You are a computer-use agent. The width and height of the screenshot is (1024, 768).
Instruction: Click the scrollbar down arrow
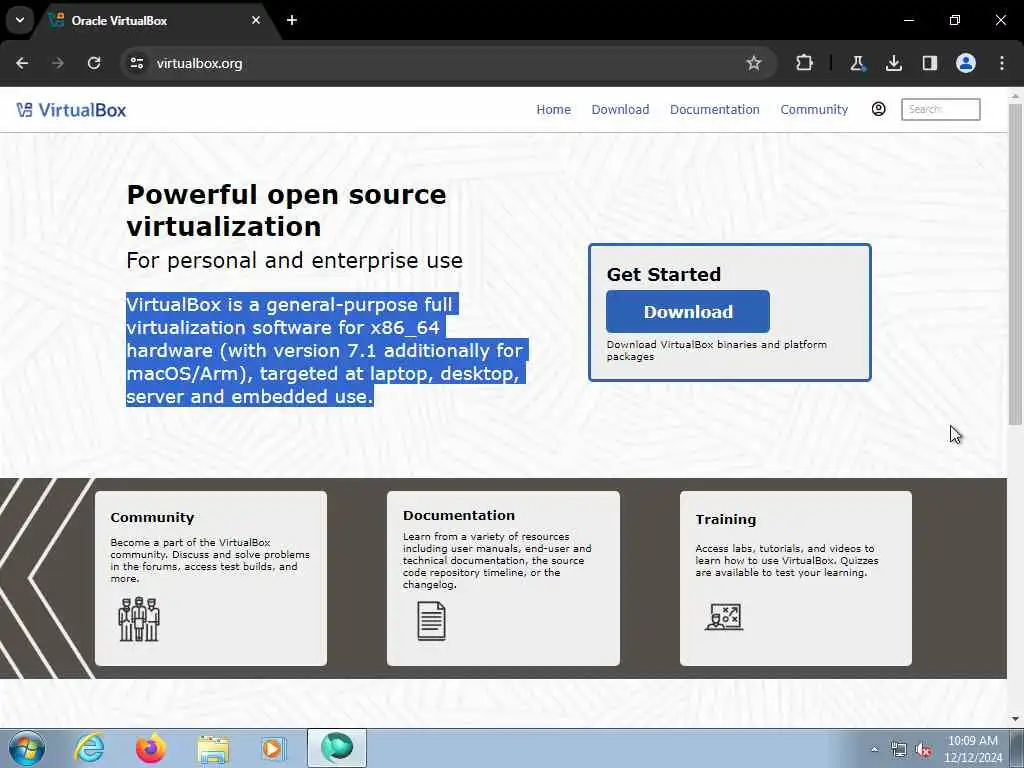[1015, 719]
